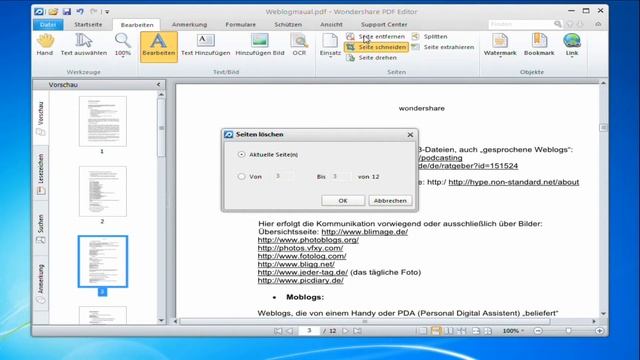Go to first page button
Image resolution: width=640 pixels, height=360 pixels.
(x=278, y=331)
